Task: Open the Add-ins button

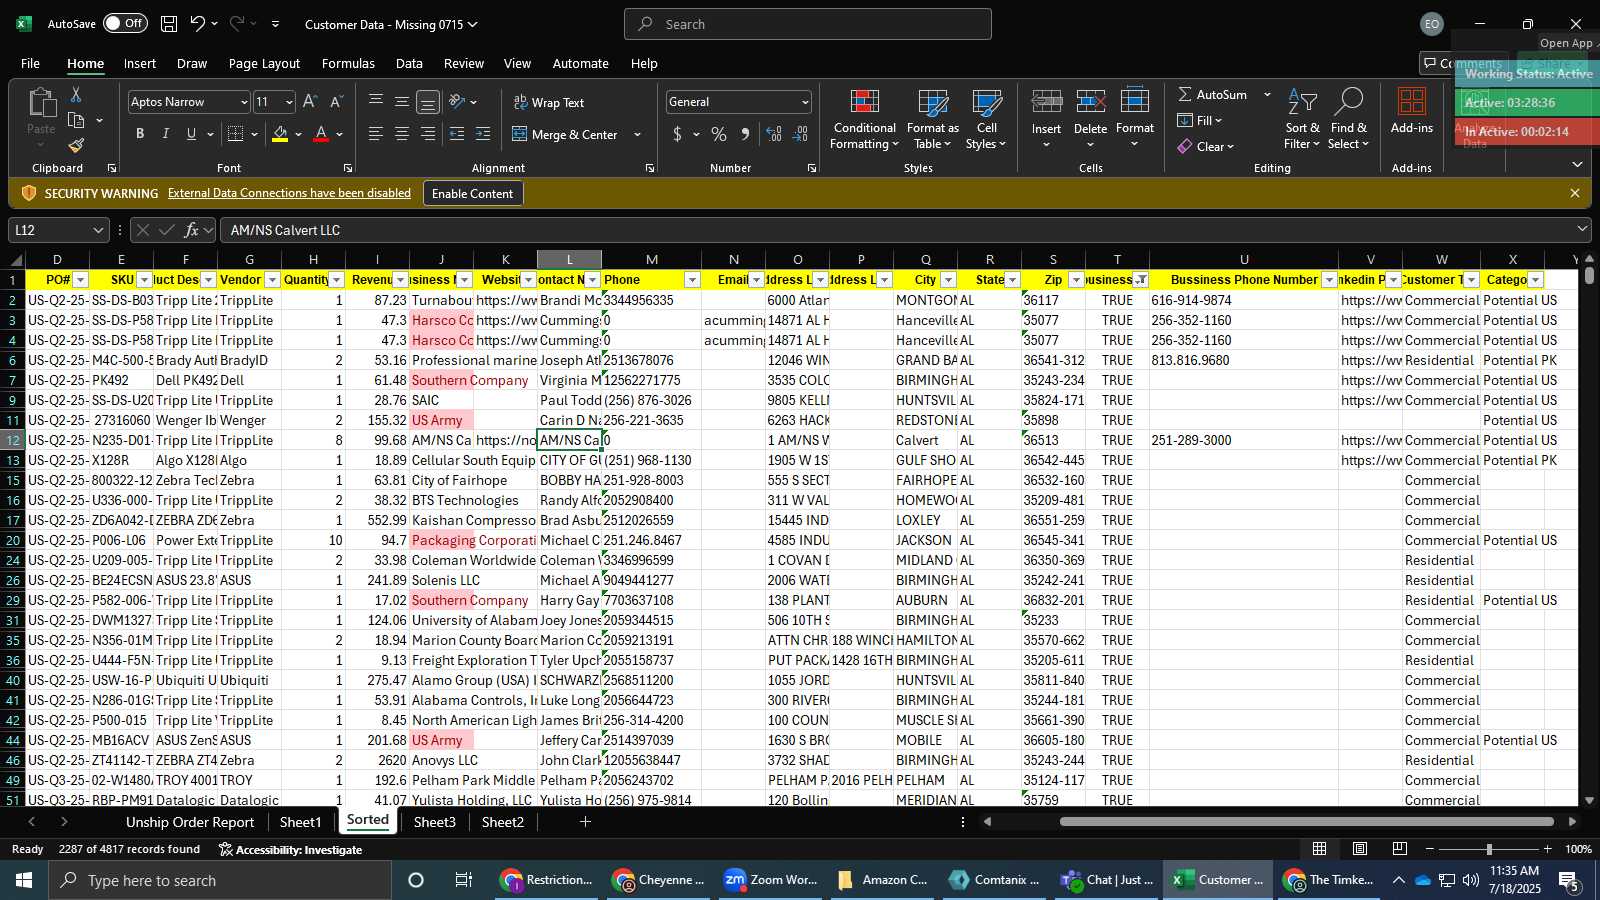Action: click(1411, 112)
